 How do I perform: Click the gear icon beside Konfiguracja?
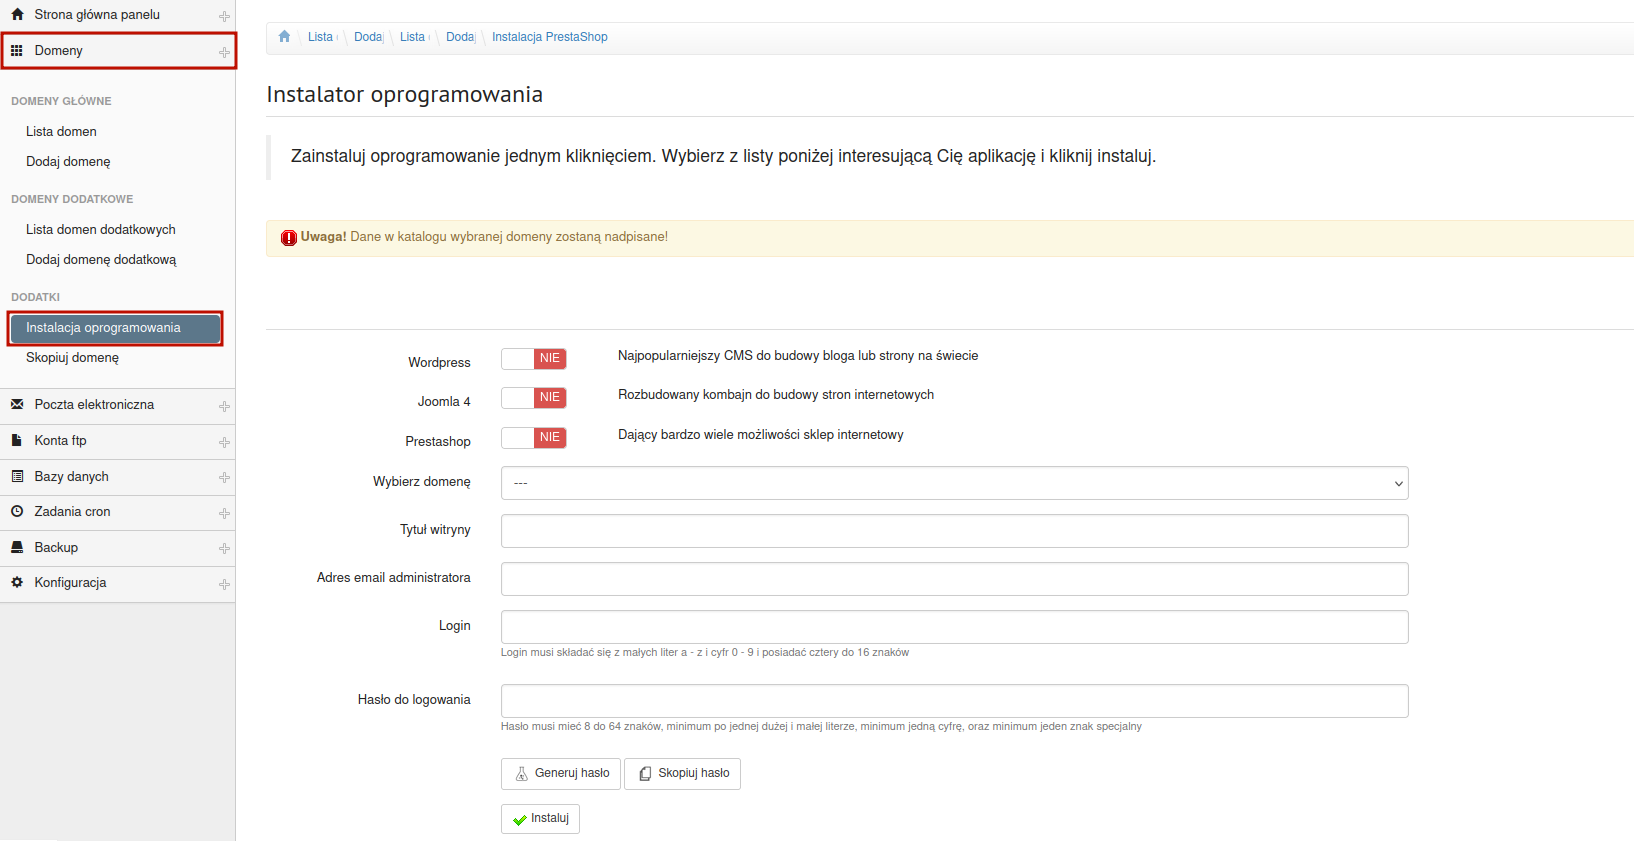pyautogui.click(x=17, y=583)
